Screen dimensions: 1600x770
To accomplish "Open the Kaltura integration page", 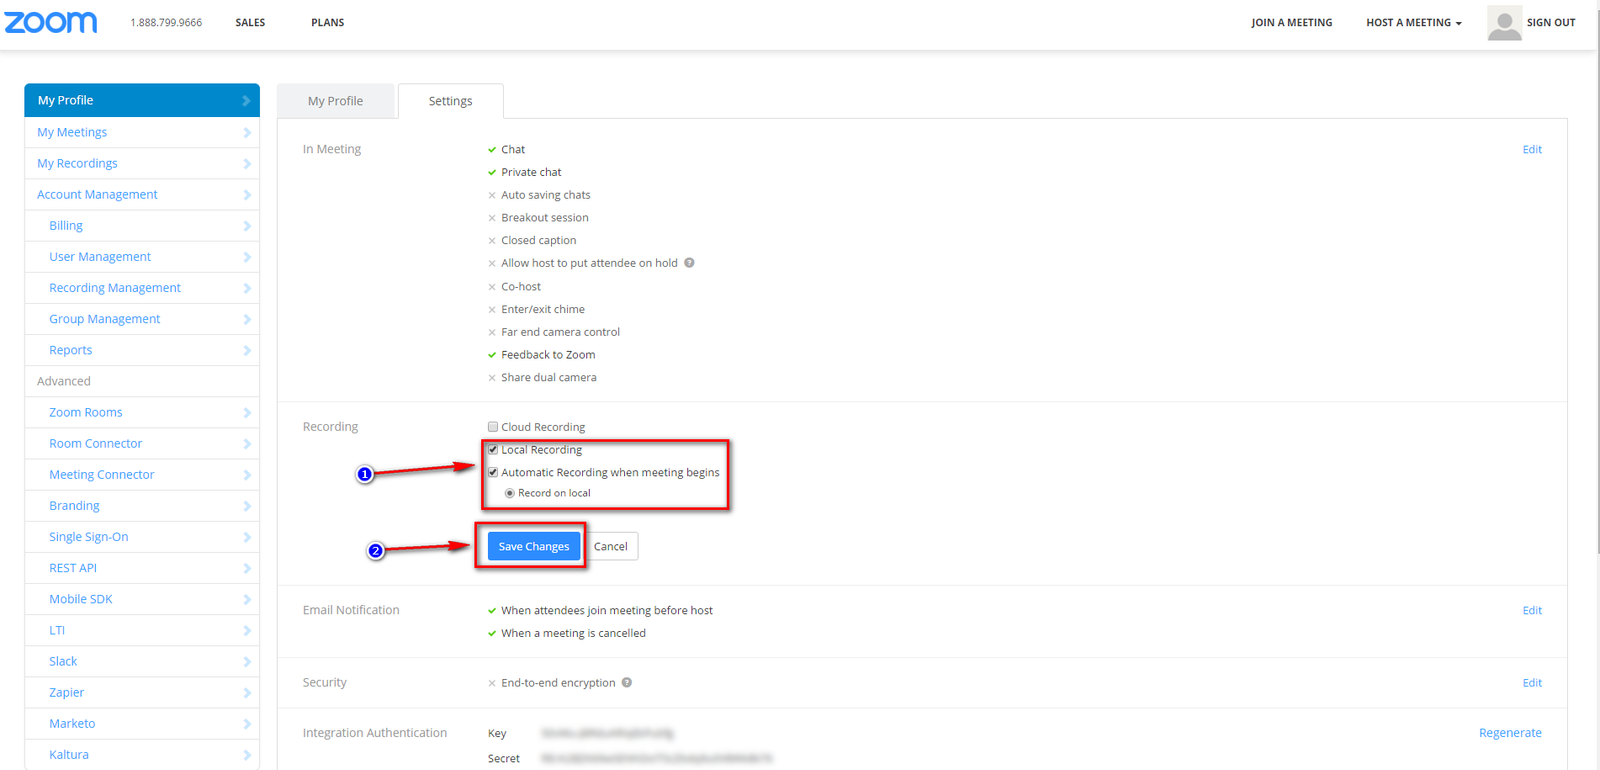I will [142, 755].
